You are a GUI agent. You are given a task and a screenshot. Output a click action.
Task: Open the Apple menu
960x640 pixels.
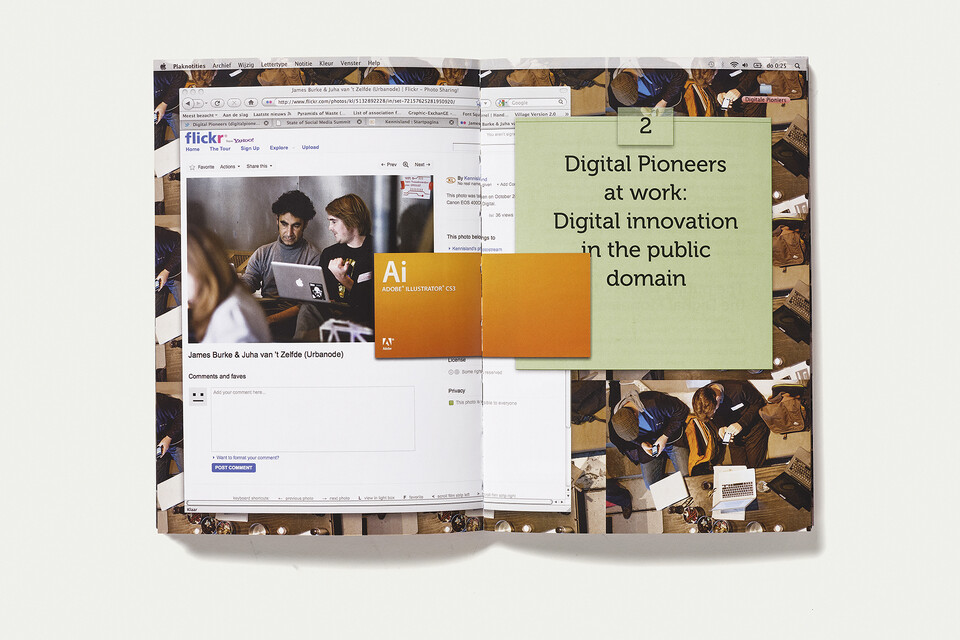click(x=163, y=64)
